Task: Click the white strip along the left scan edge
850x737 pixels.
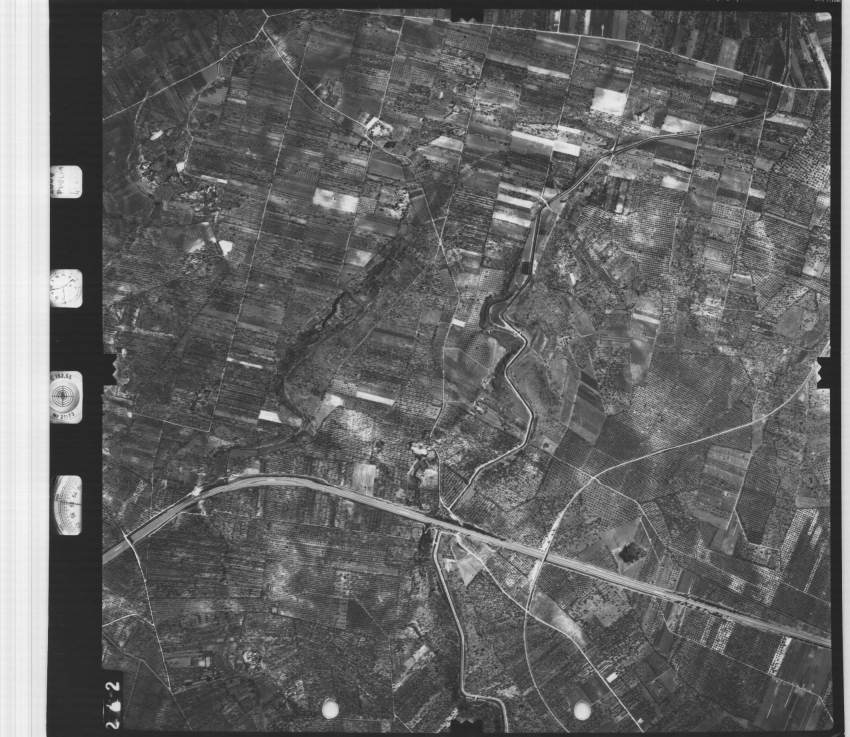Action: [24, 368]
